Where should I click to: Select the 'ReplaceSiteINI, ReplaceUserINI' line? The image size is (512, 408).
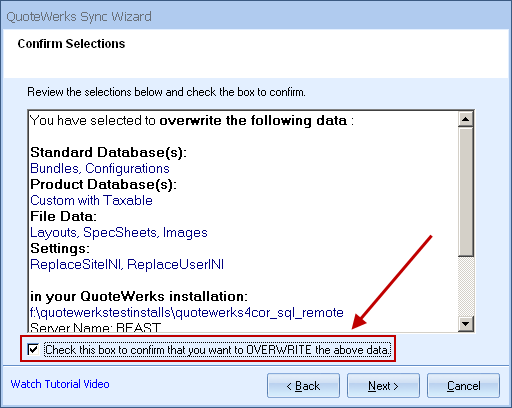[127, 265]
